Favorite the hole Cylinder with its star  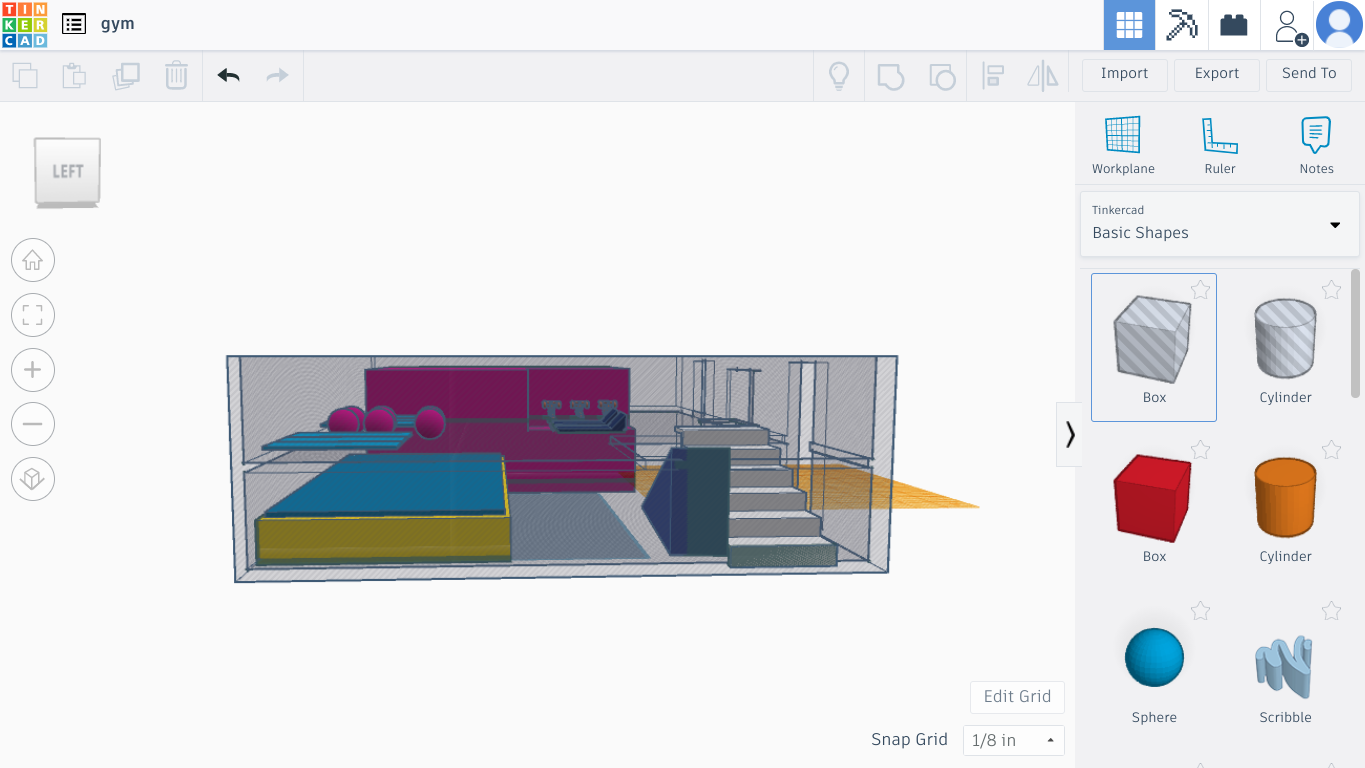tap(1331, 290)
